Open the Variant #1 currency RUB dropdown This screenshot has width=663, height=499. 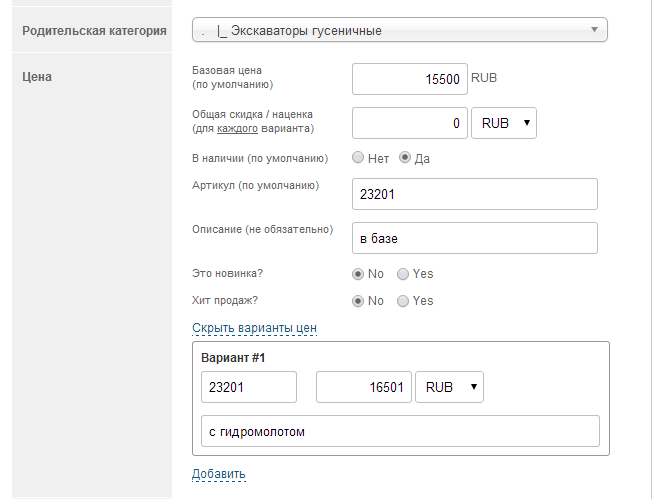[x=449, y=387]
